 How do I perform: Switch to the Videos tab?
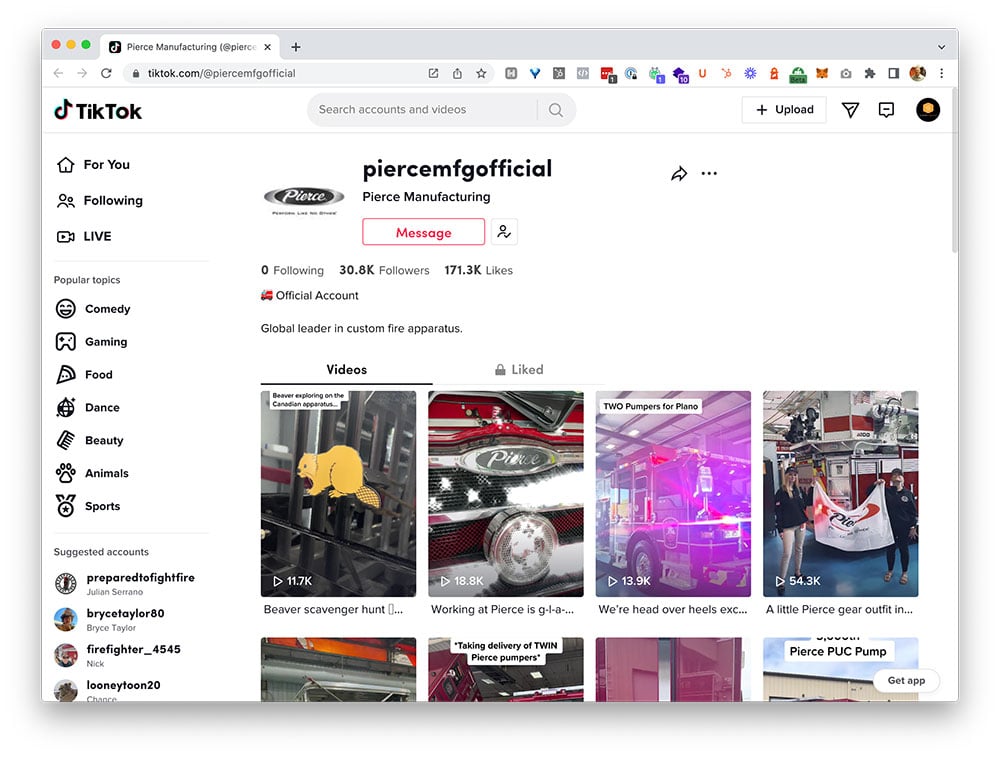click(x=346, y=370)
